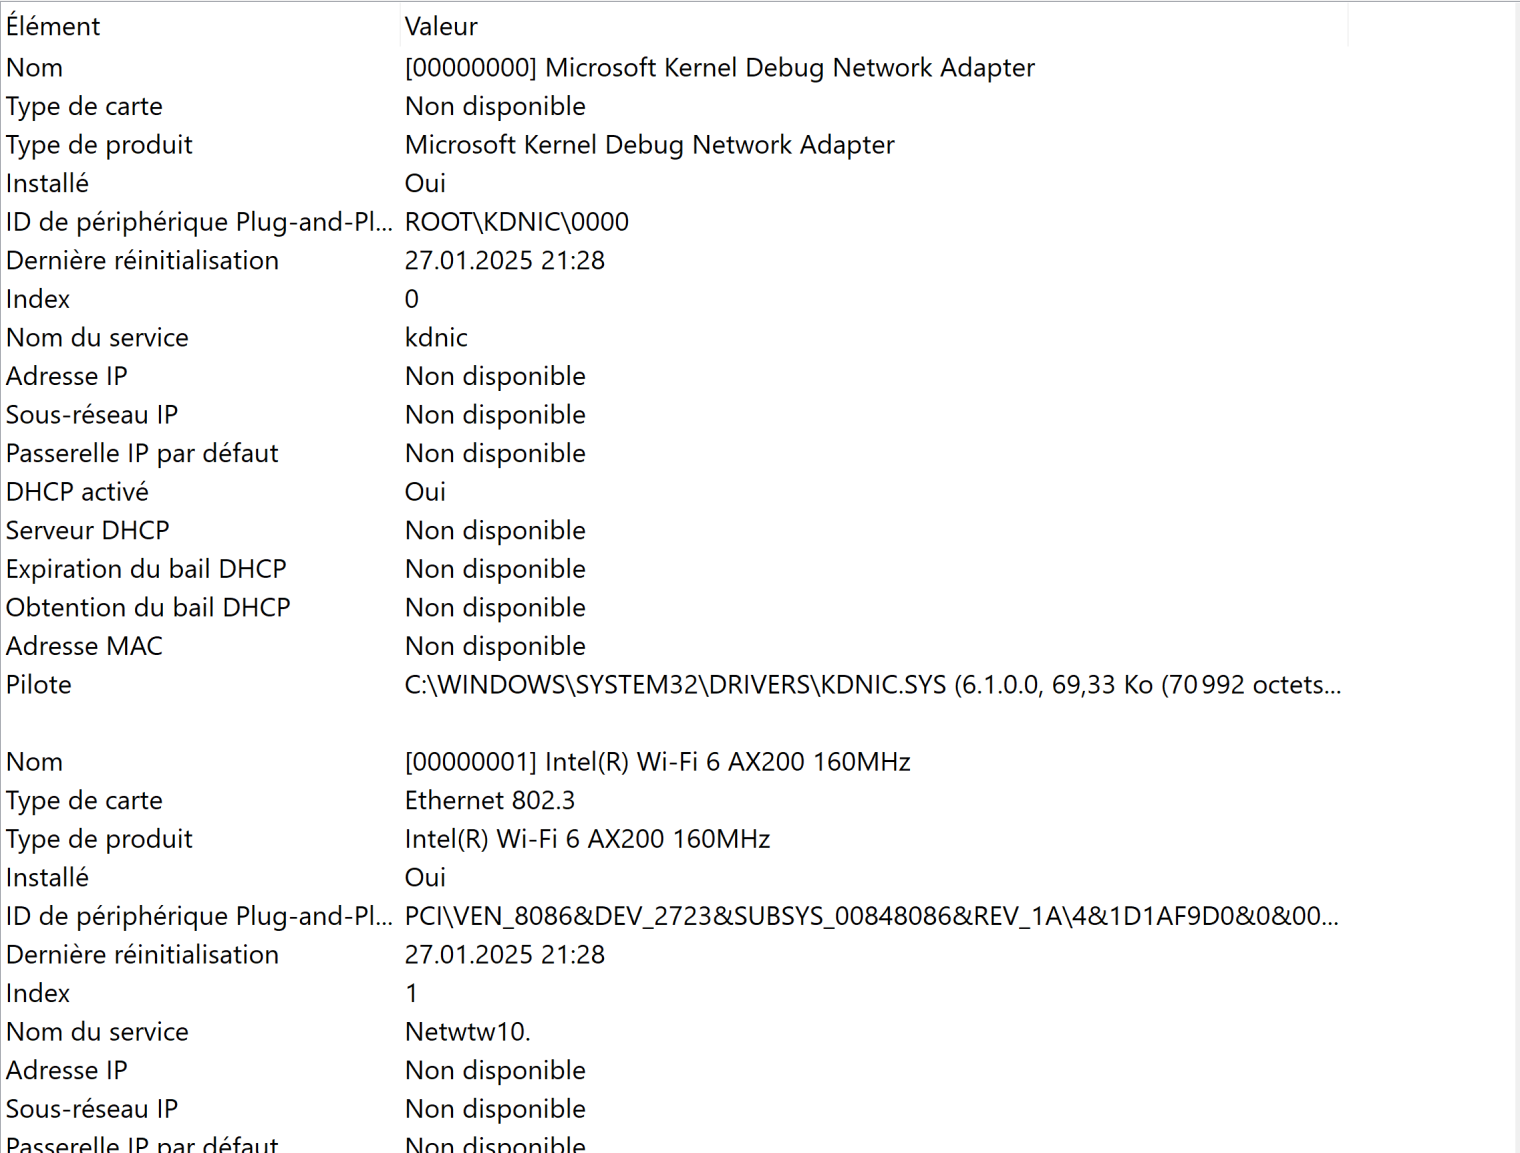Click the Expiration du bail DHCP label
Screen dimensions: 1520x1153
coord(146,569)
